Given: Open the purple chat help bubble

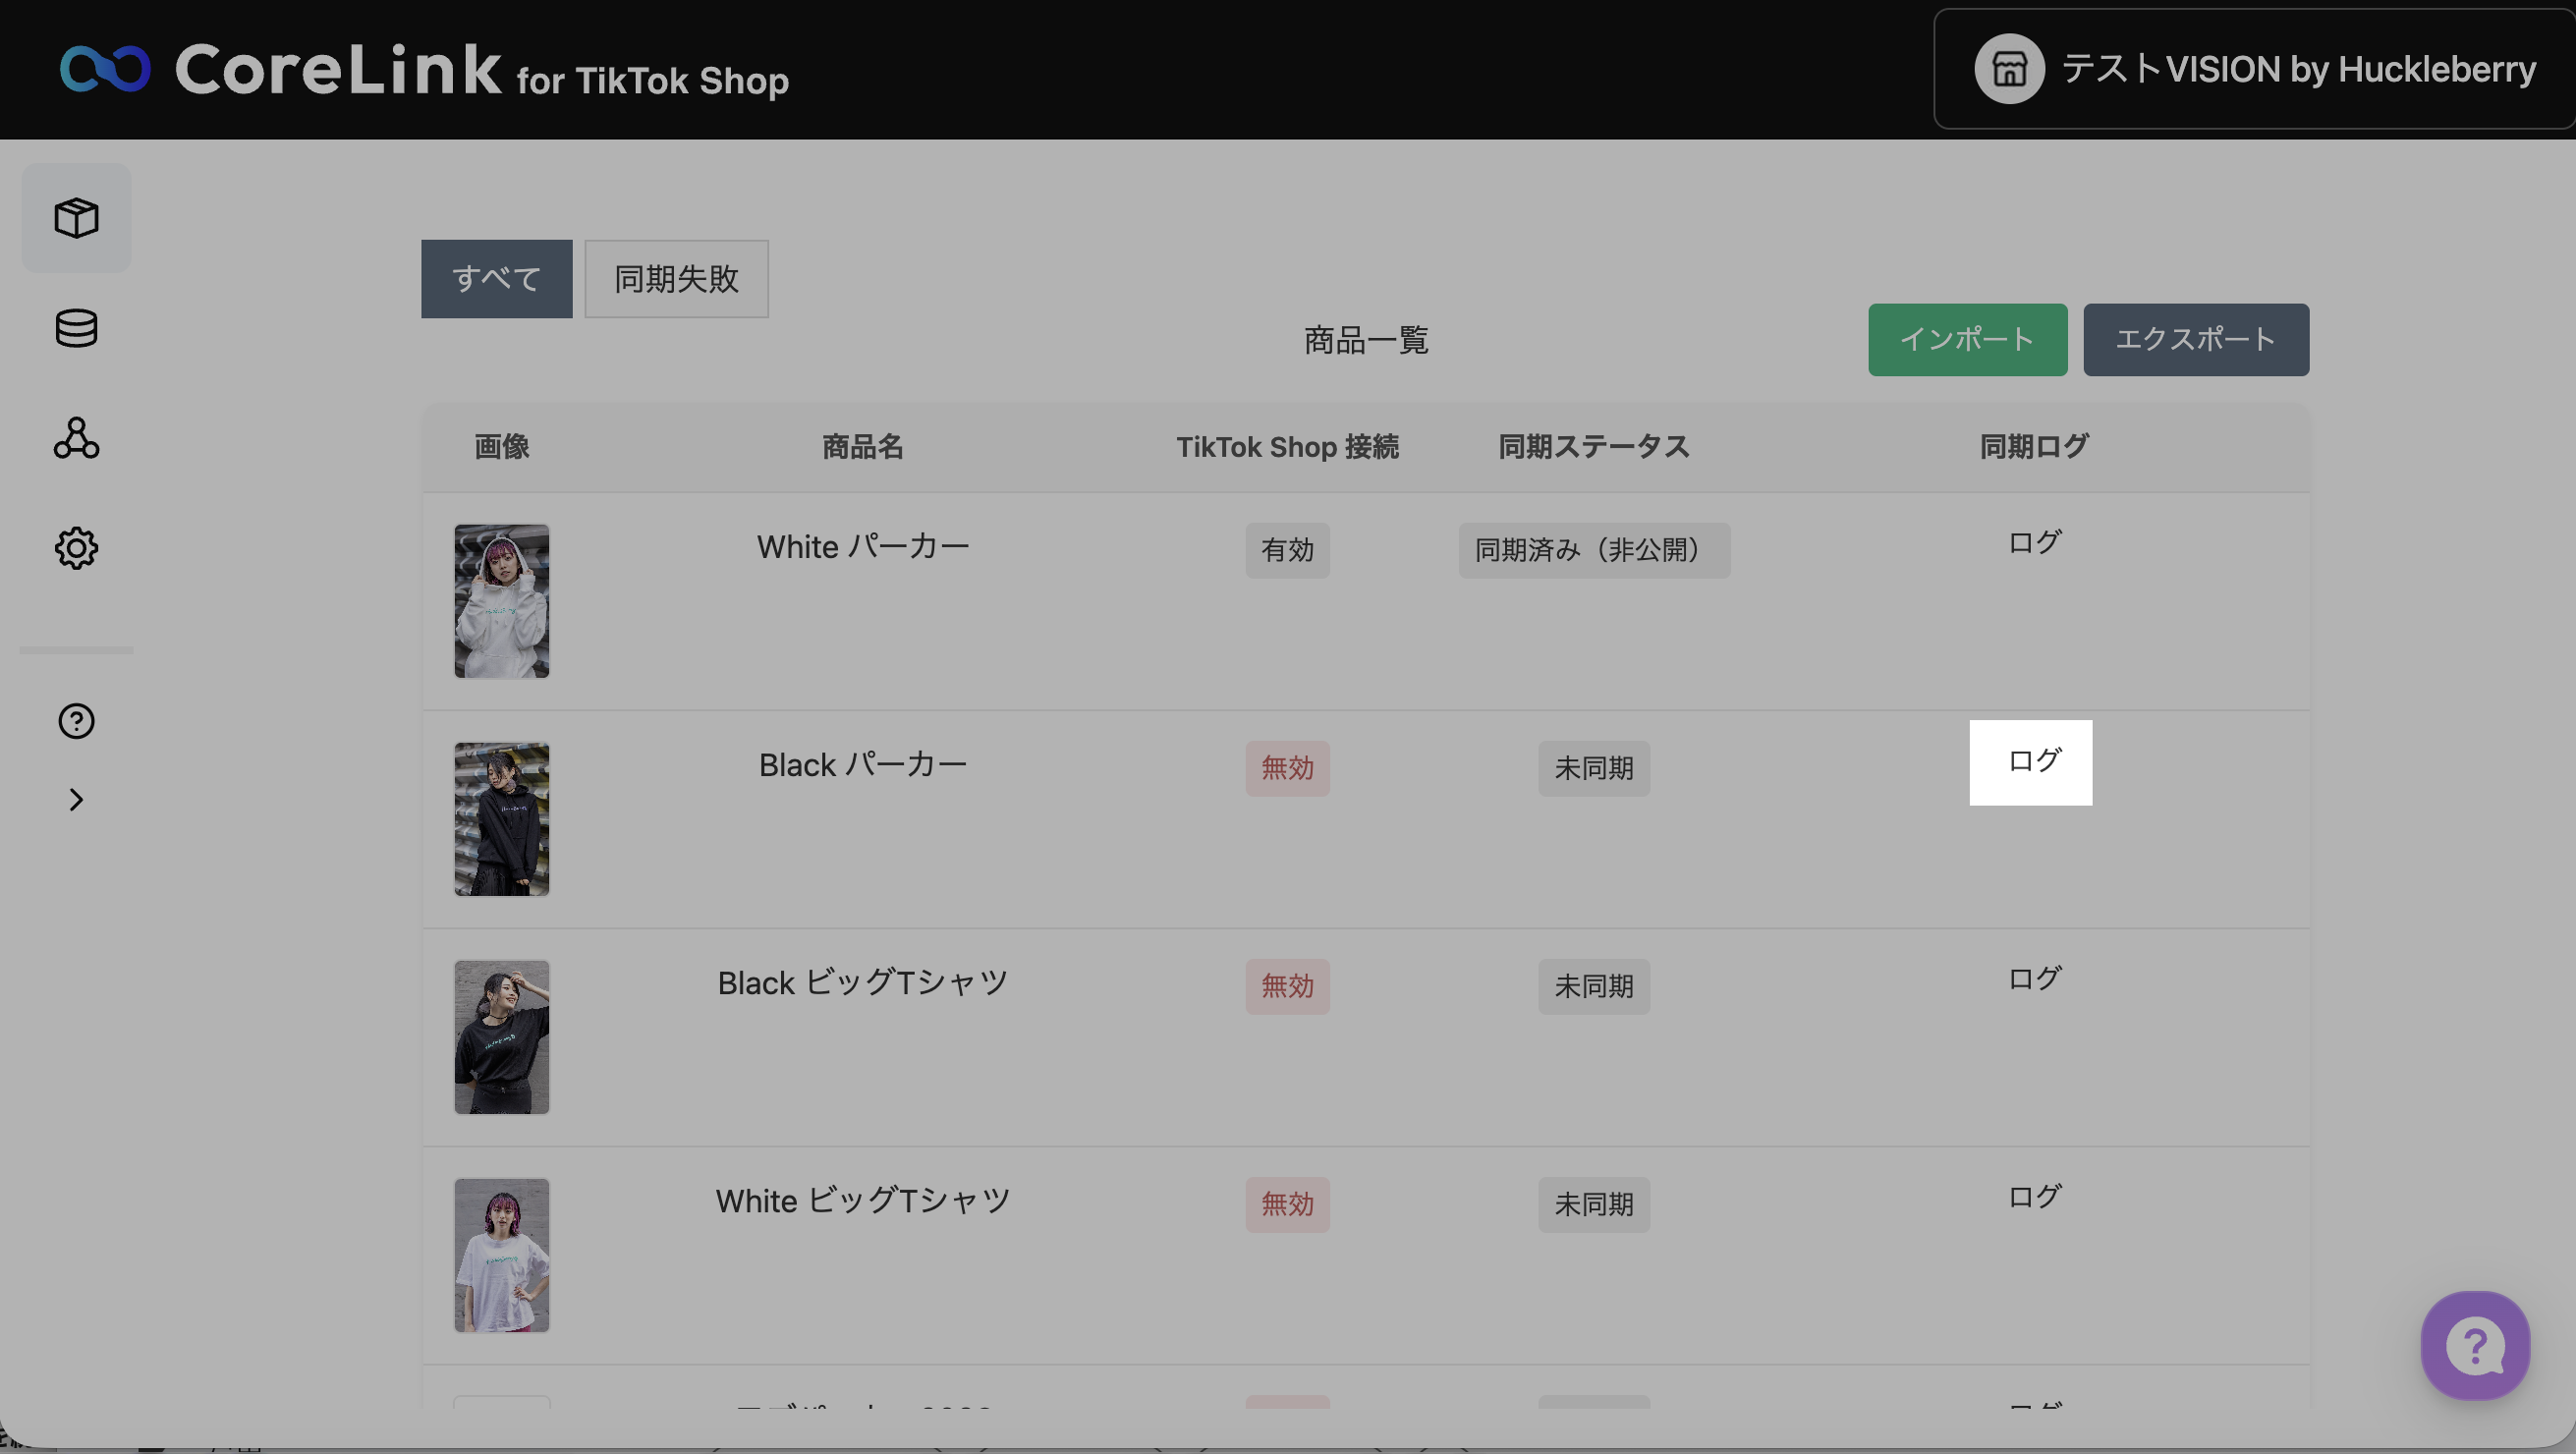Looking at the screenshot, I should click(2474, 1345).
